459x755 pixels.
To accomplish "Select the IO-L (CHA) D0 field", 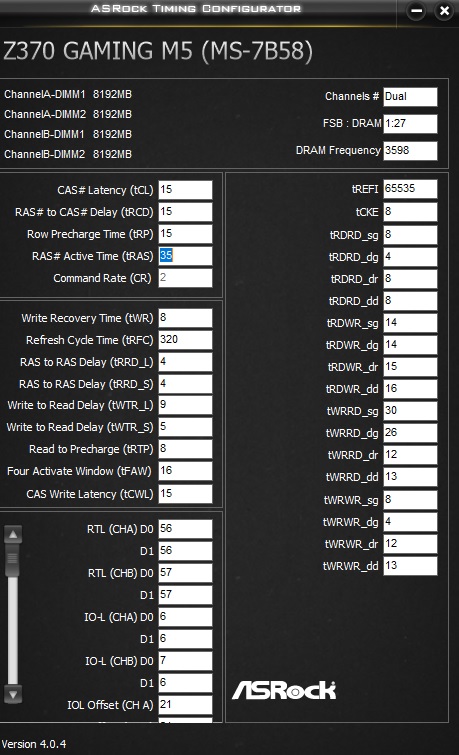I will click(x=185, y=617).
